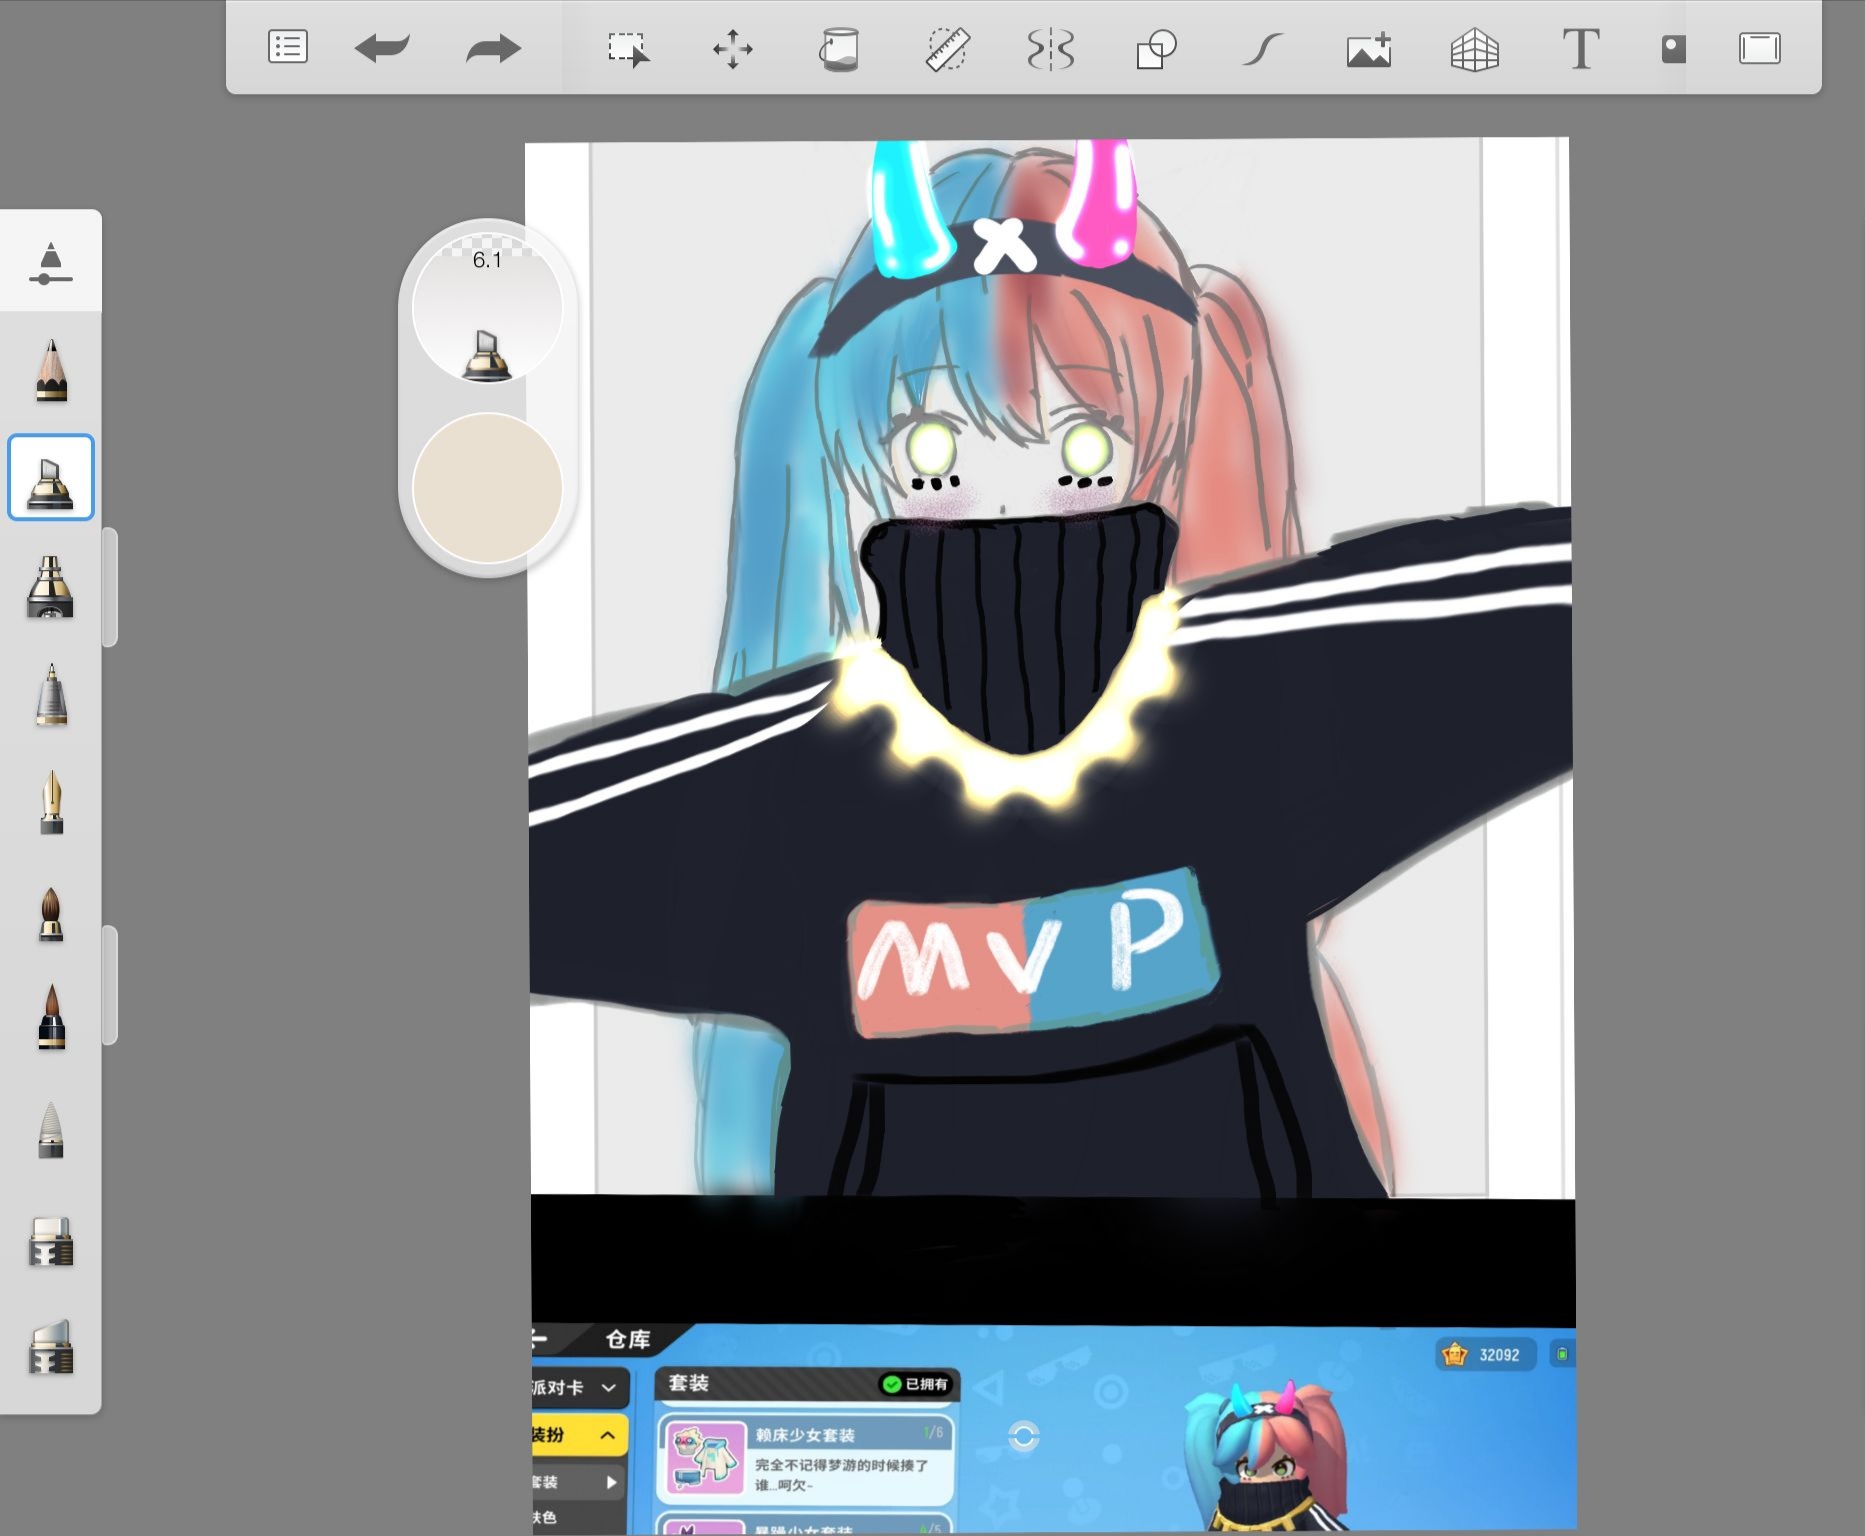Open the time-lapse record icon

point(1673,48)
